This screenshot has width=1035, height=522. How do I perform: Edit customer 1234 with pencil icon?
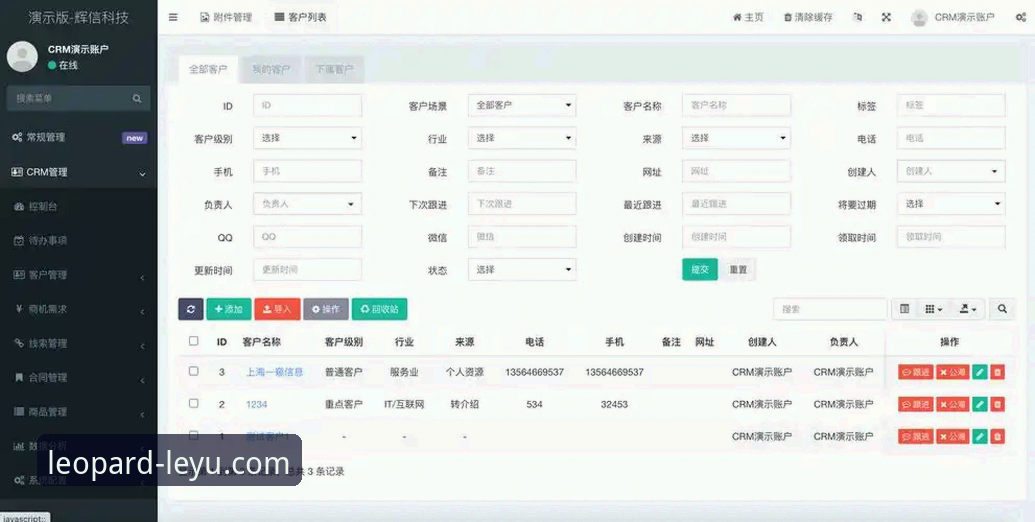[980, 404]
